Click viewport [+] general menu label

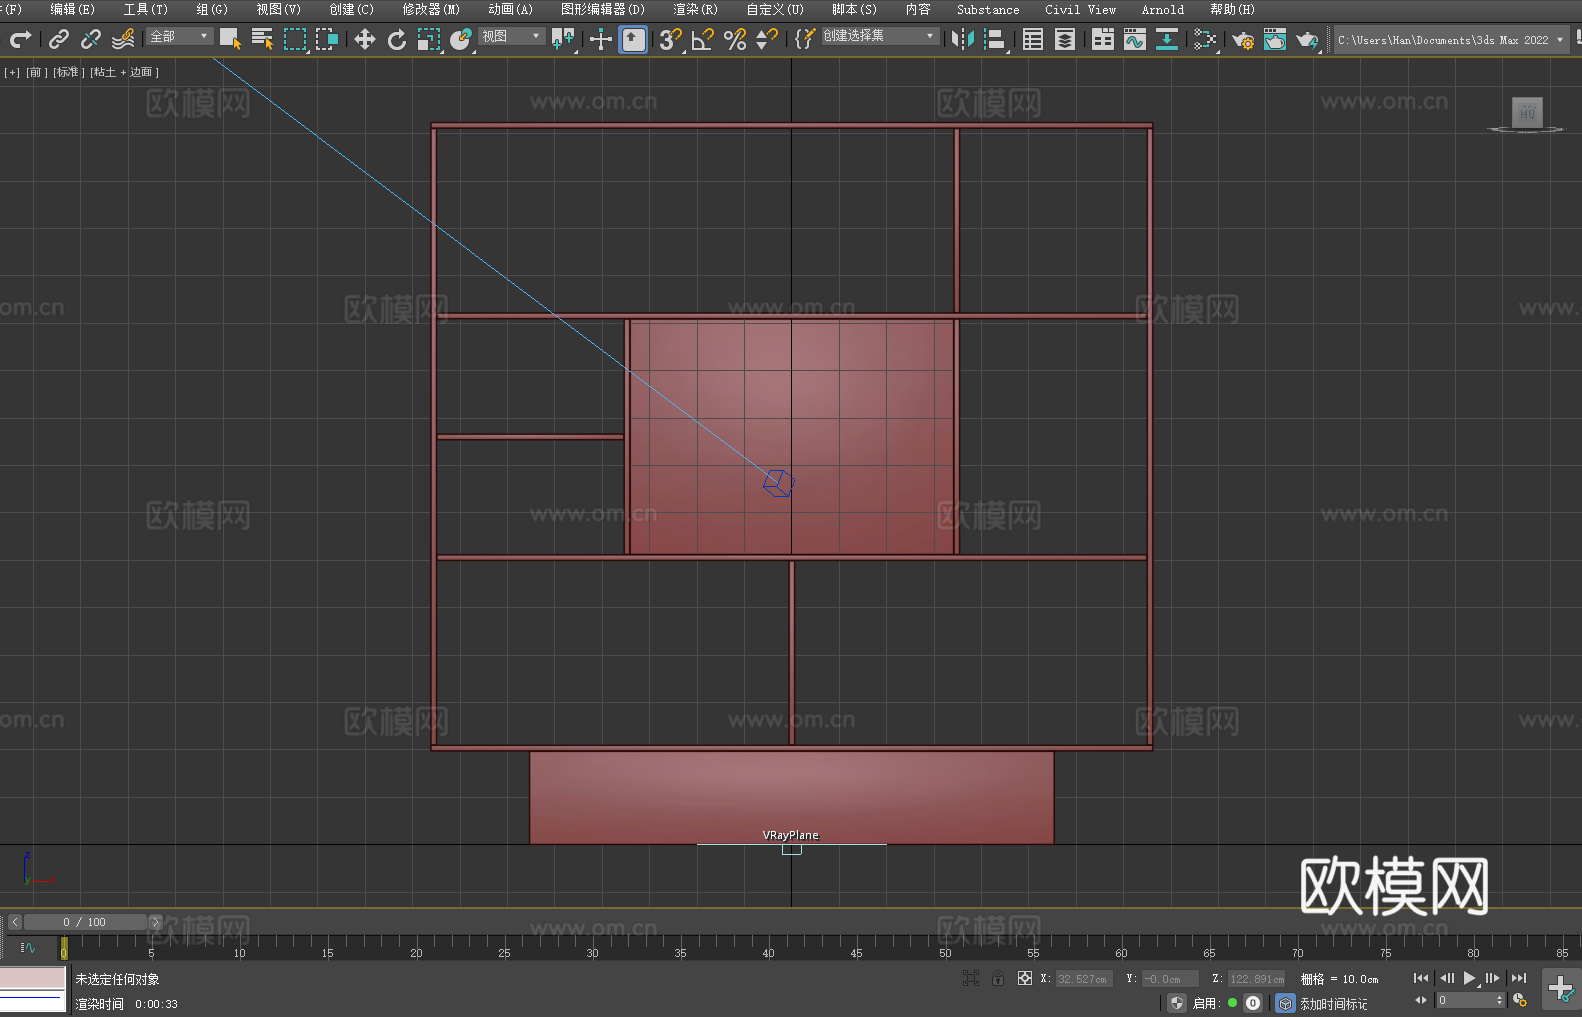[x=12, y=72]
